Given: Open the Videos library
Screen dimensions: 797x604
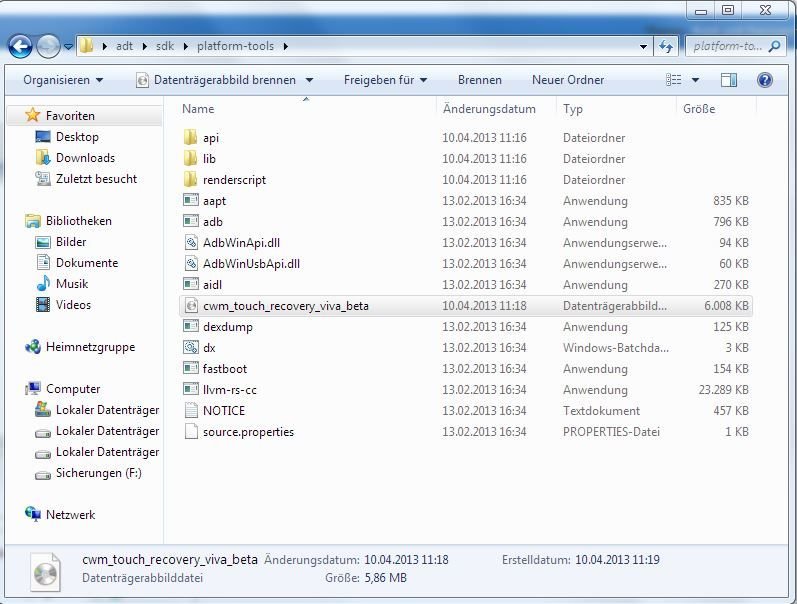Looking at the screenshot, I should point(73,305).
